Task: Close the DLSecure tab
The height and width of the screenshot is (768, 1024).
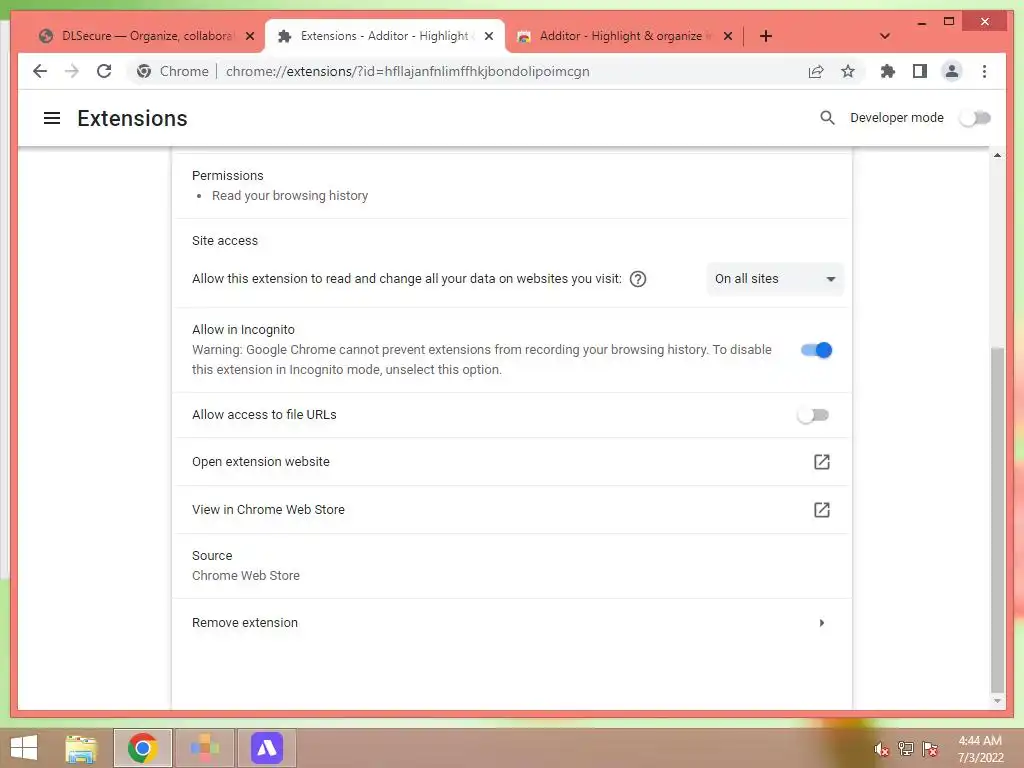Action: coord(249,36)
